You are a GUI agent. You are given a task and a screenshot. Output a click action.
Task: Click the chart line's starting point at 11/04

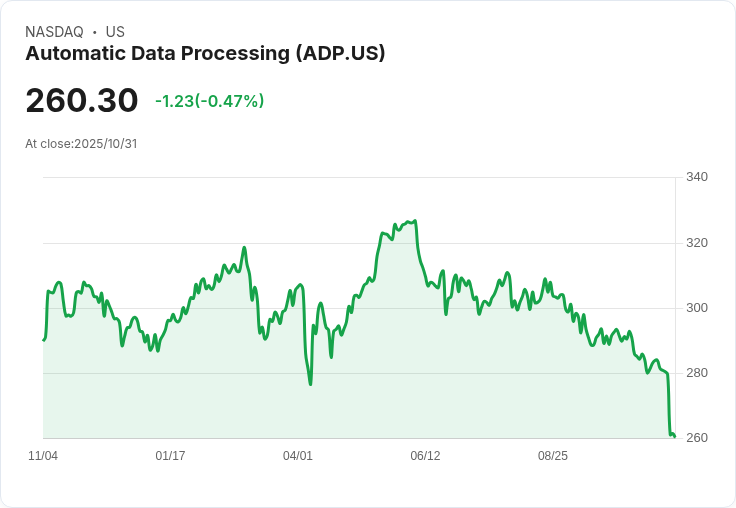tap(43, 341)
